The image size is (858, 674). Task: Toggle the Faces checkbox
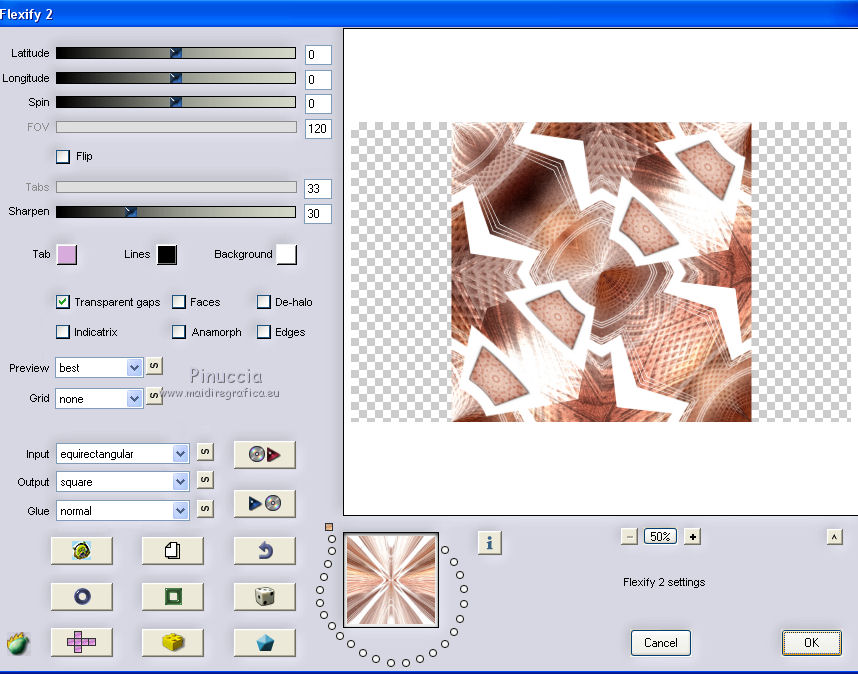[179, 302]
